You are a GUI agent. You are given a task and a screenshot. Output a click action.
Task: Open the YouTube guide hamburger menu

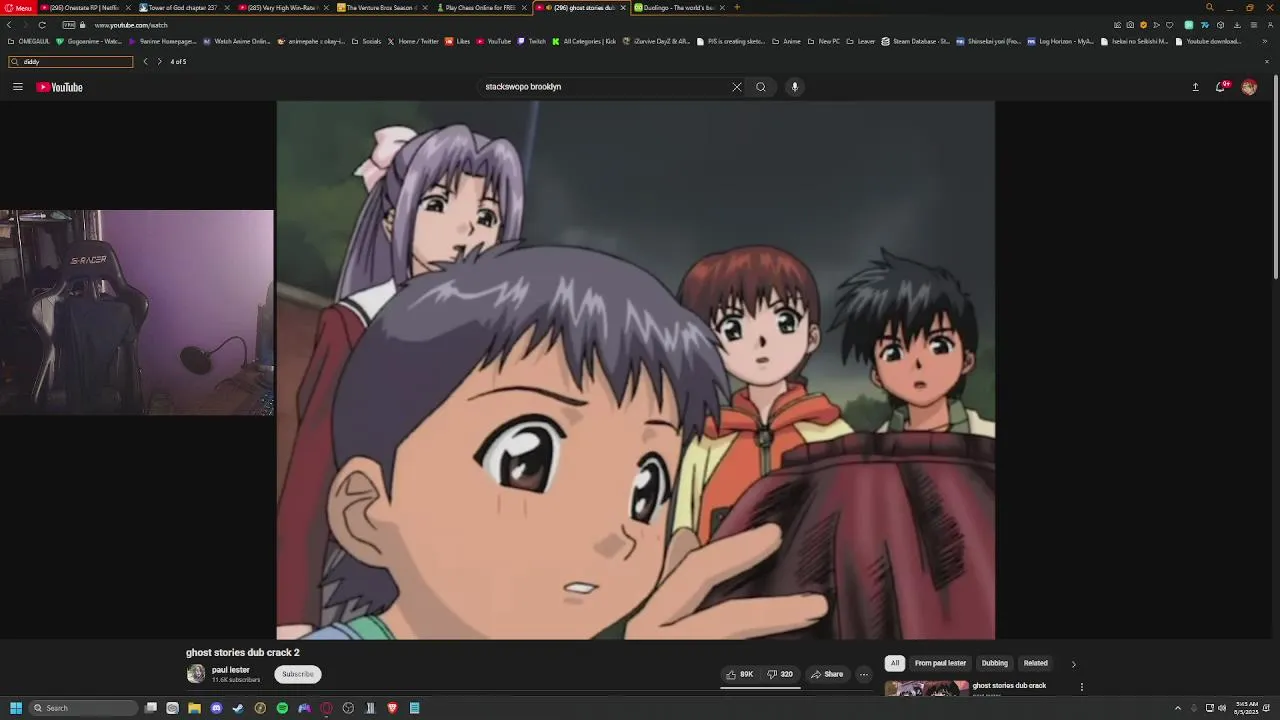pos(18,87)
